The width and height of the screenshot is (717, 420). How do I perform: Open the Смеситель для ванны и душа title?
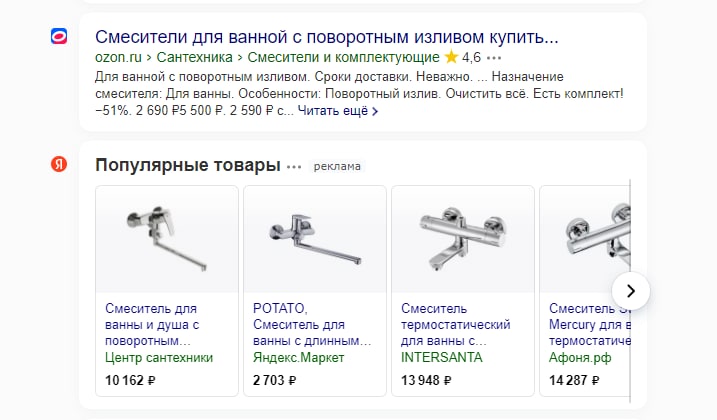click(152, 324)
